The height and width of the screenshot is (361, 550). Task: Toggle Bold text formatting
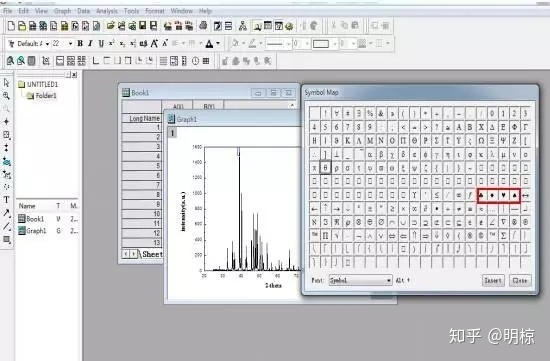tap(80, 44)
